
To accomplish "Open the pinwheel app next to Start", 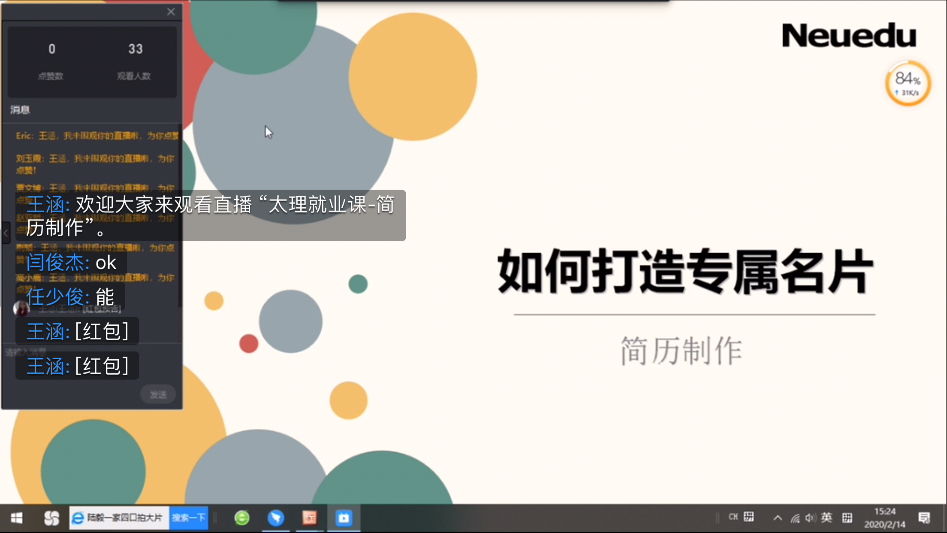I will click(51, 518).
